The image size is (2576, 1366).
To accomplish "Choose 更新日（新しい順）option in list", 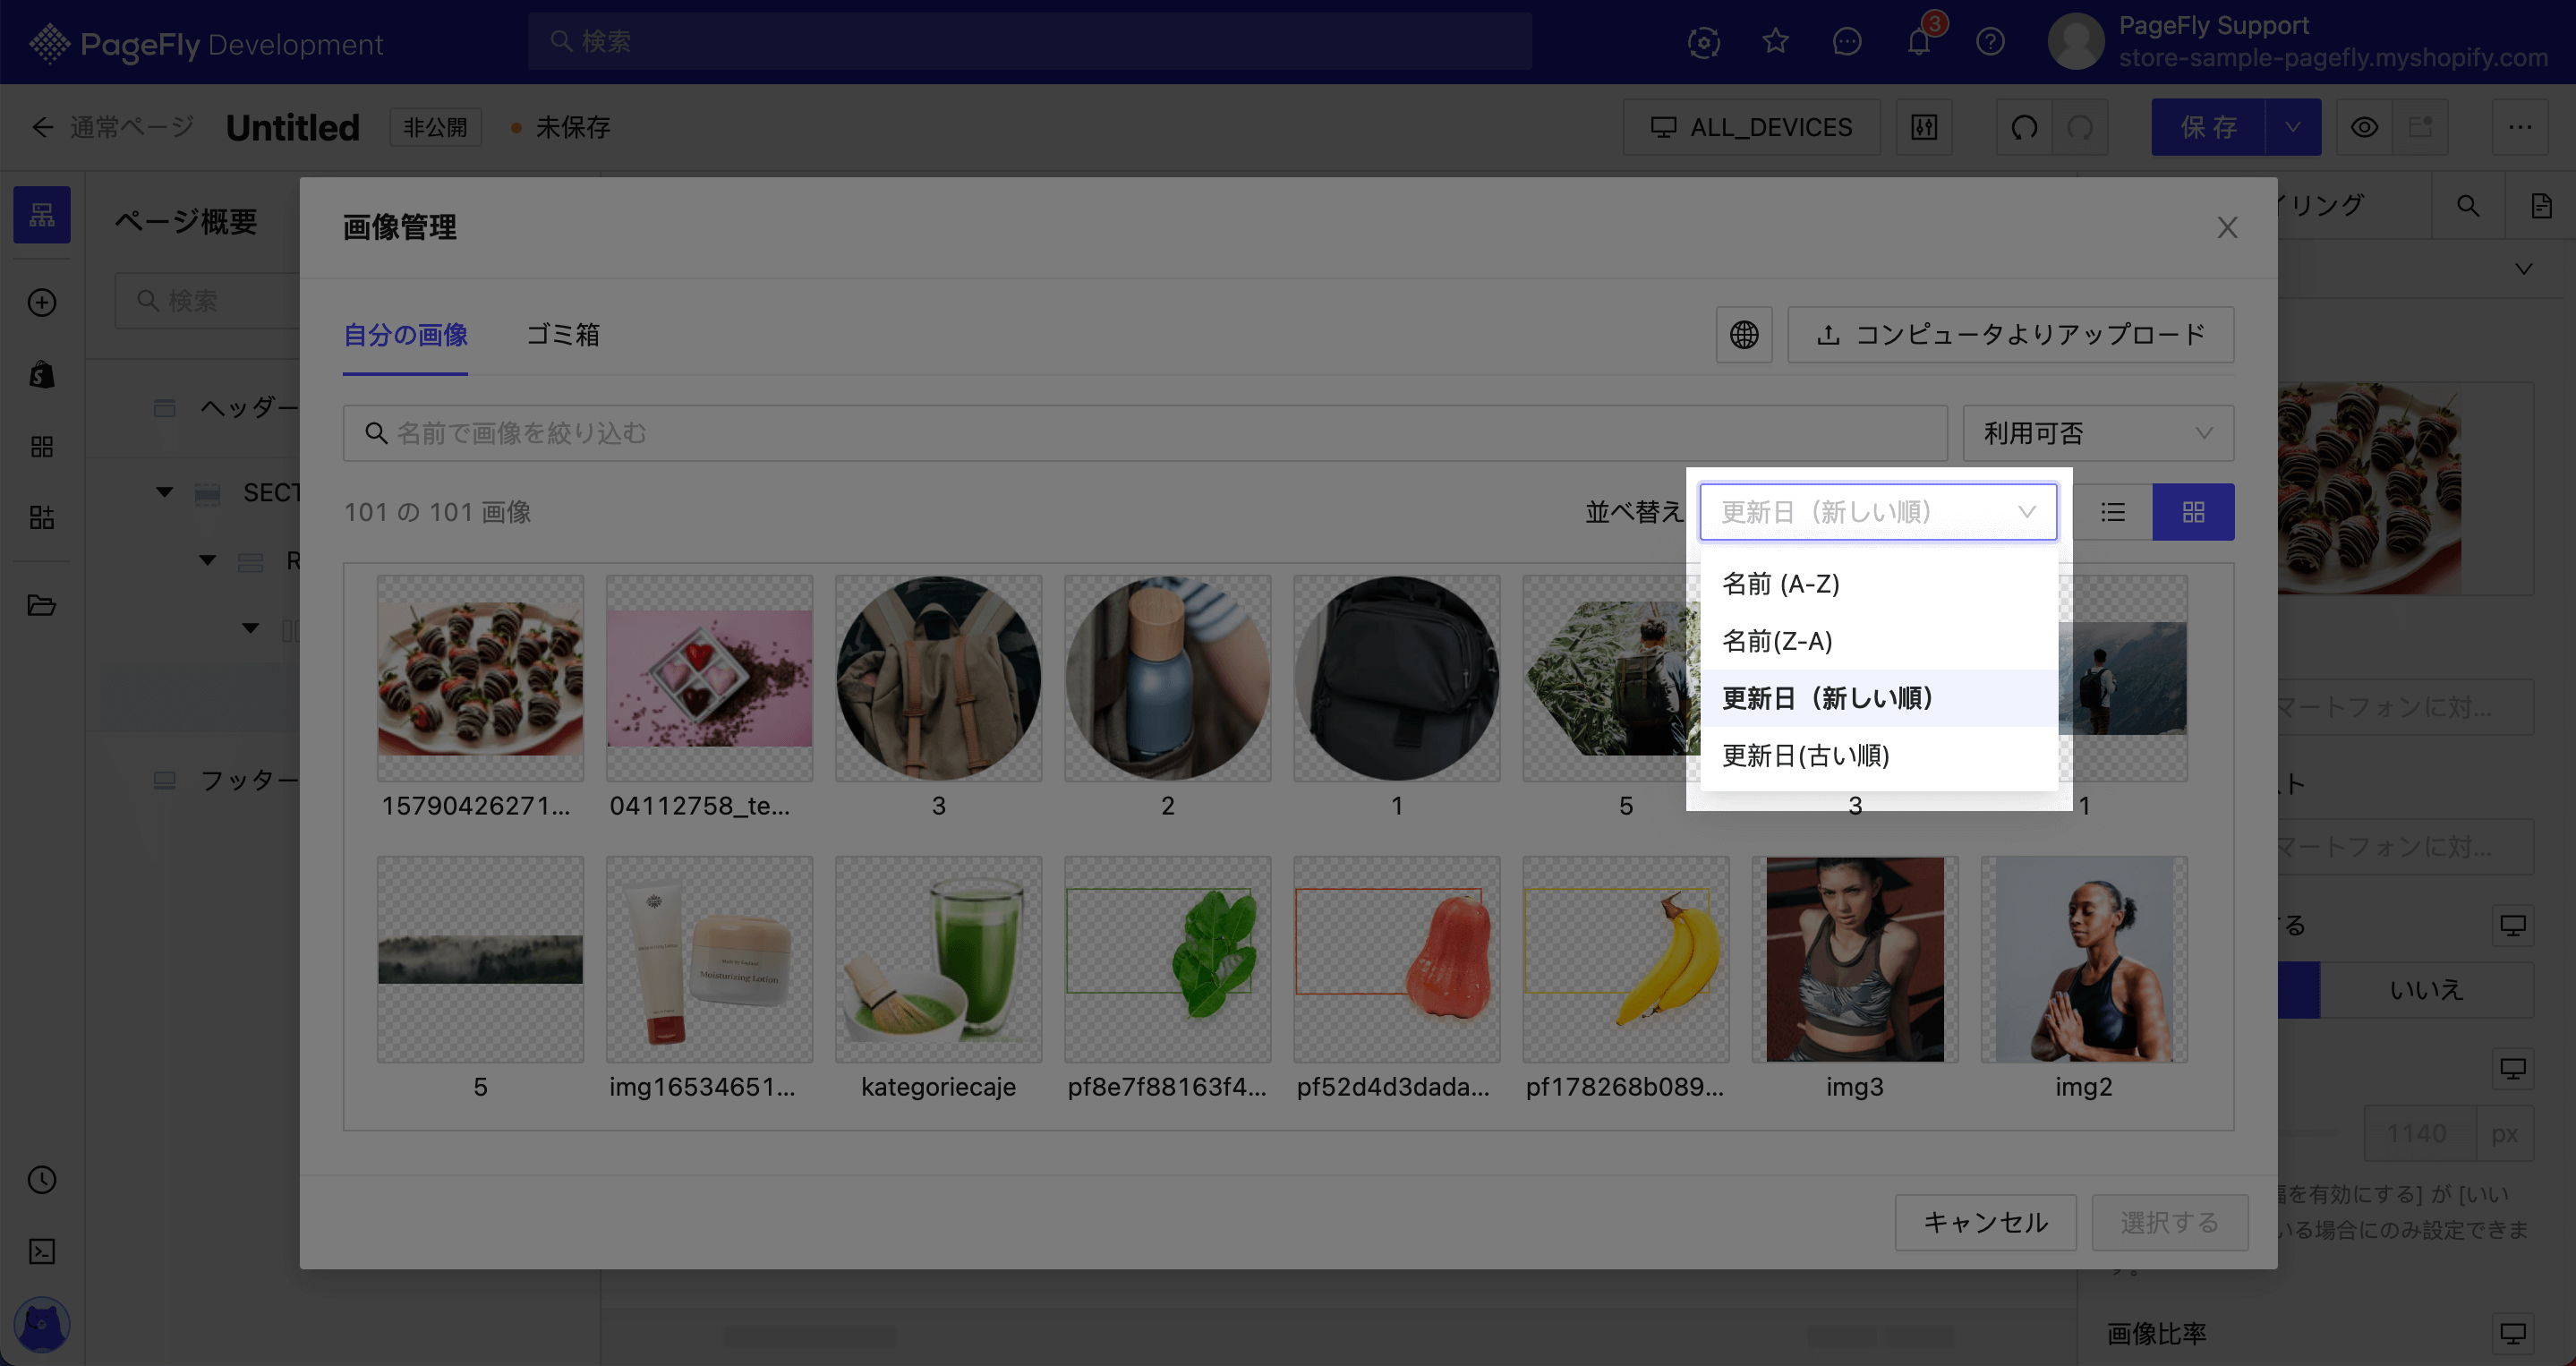I will tap(1878, 698).
